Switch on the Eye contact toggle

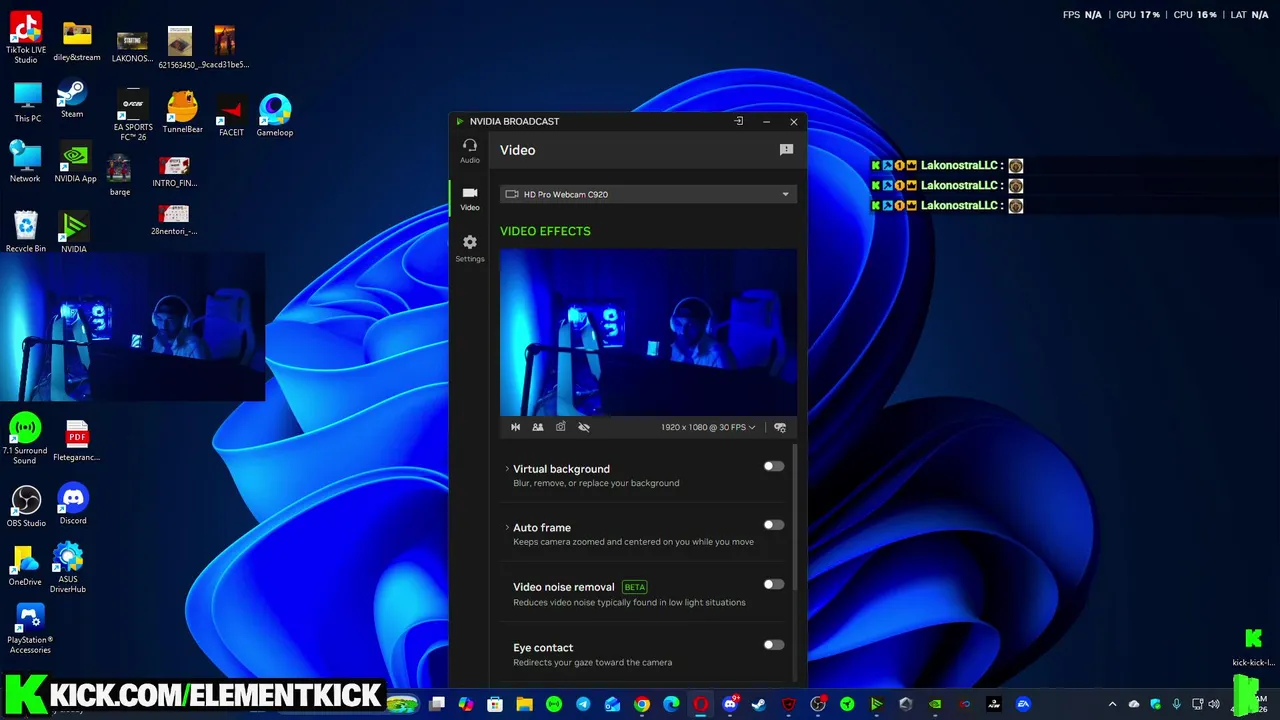click(774, 645)
